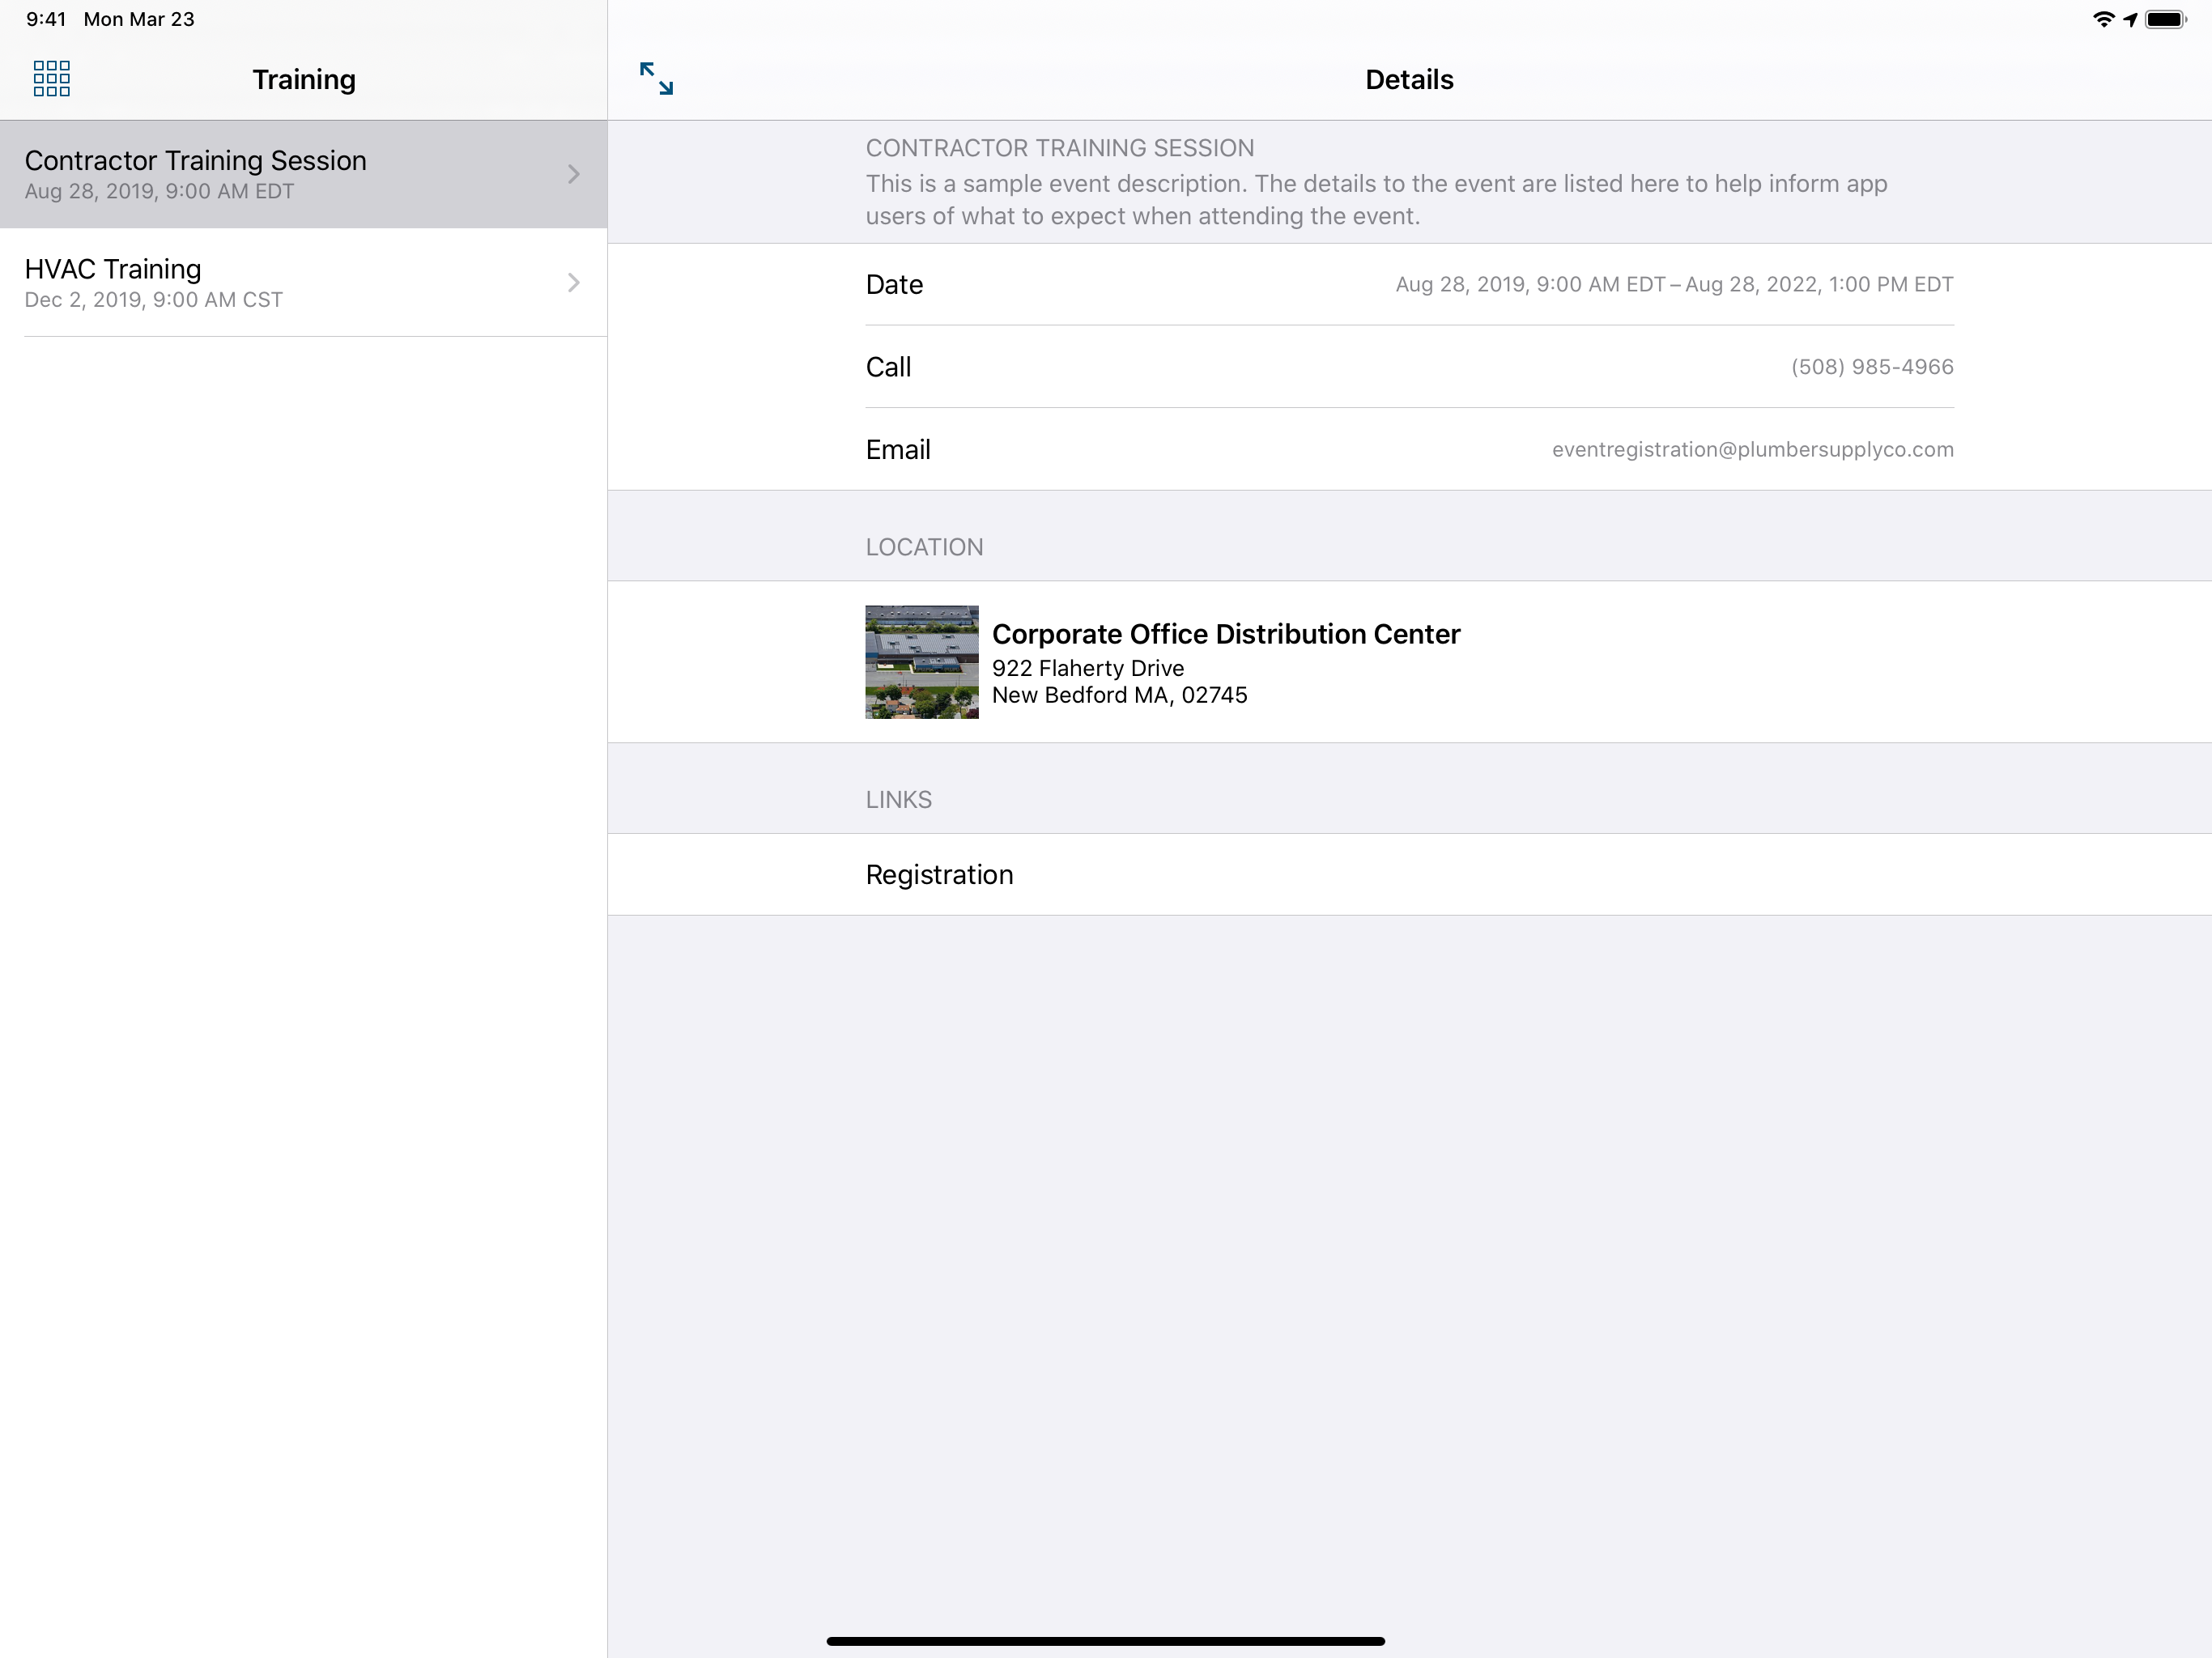The height and width of the screenshot is (1658, 2212).
Task: Tap the Details header title
Action: point(1409,79)
